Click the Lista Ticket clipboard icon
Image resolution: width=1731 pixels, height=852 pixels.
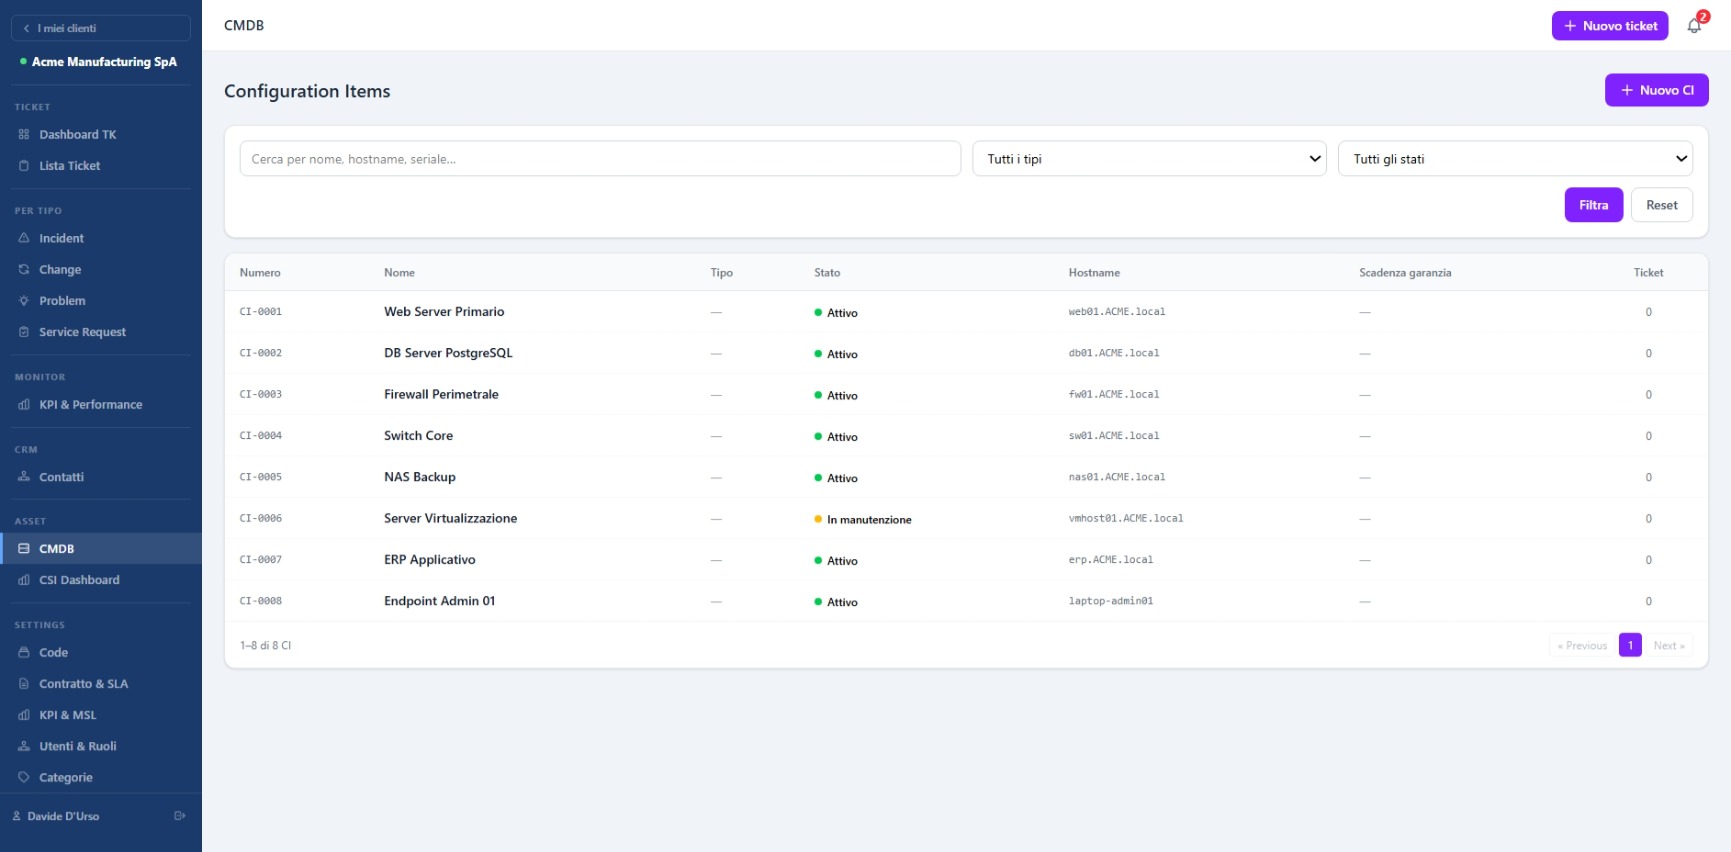24,166
